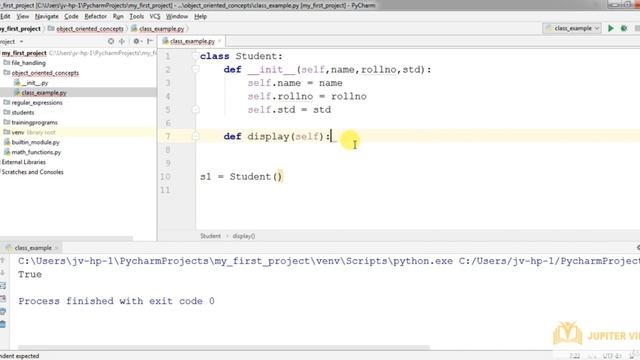Screen dimensions: 640x360
Task: Click the UTF-8 encoding status bar entry
Action: click(x=612, y=356)
